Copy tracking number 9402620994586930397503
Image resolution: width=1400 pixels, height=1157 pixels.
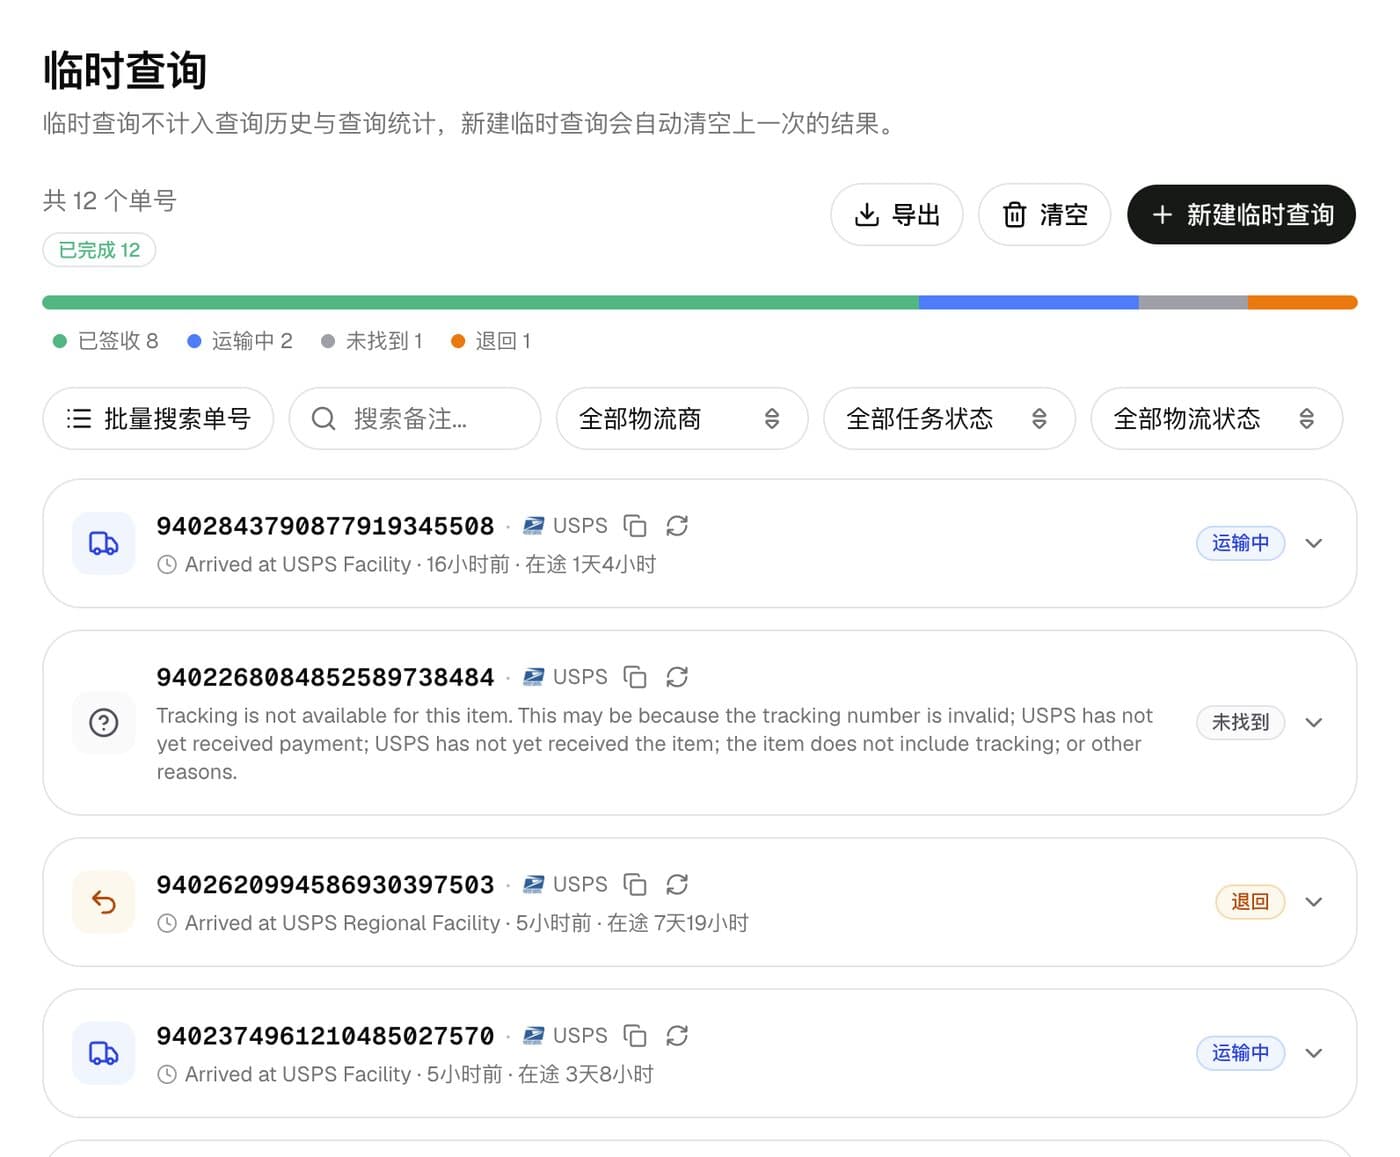635,885
